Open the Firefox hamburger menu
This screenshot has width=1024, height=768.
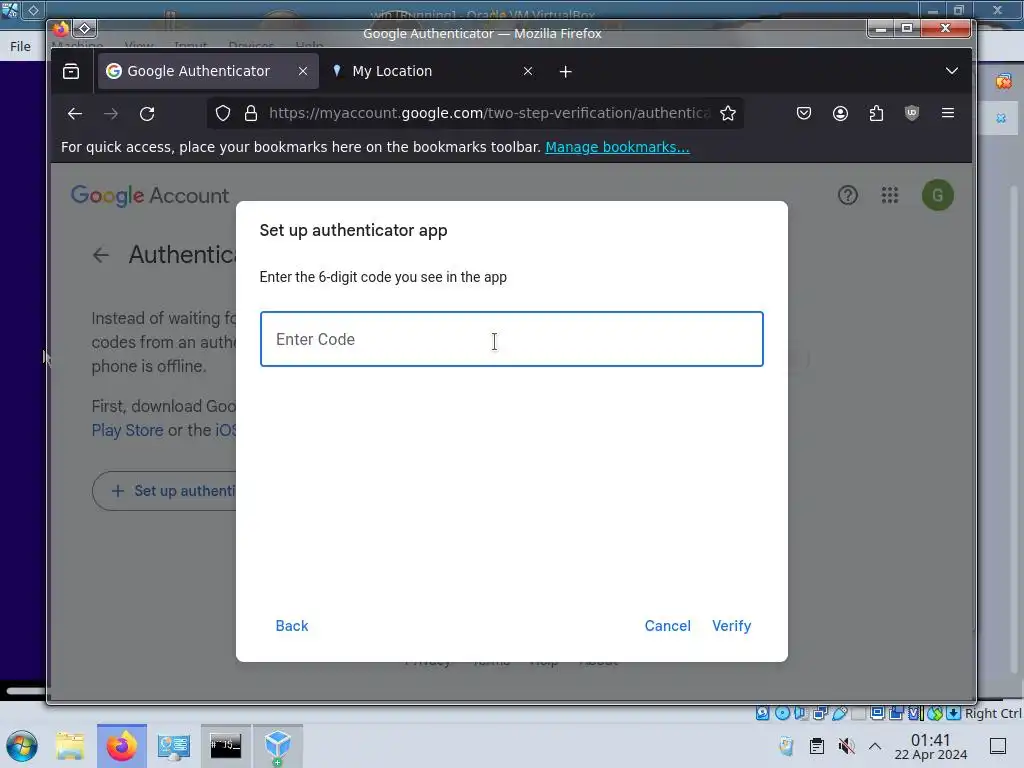pos(948,113)
